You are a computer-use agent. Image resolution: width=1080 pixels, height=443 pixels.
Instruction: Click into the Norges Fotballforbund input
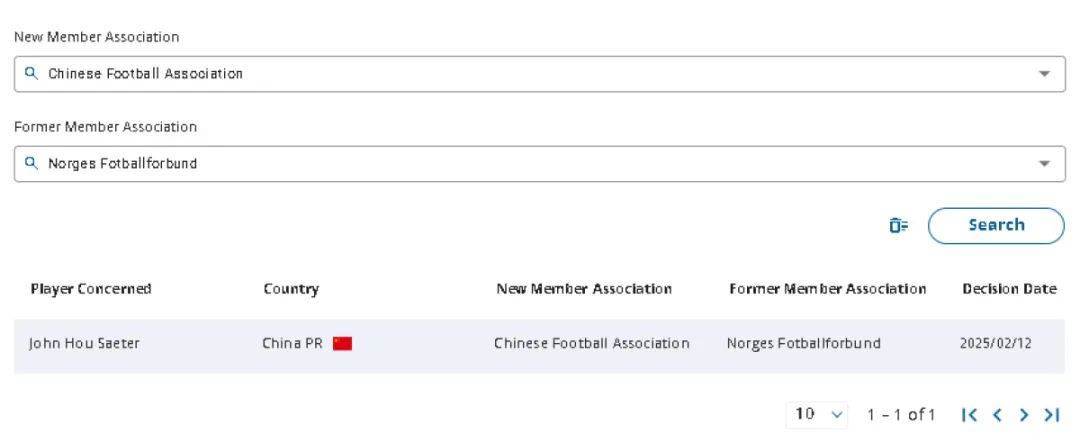(x=500, y=164)
